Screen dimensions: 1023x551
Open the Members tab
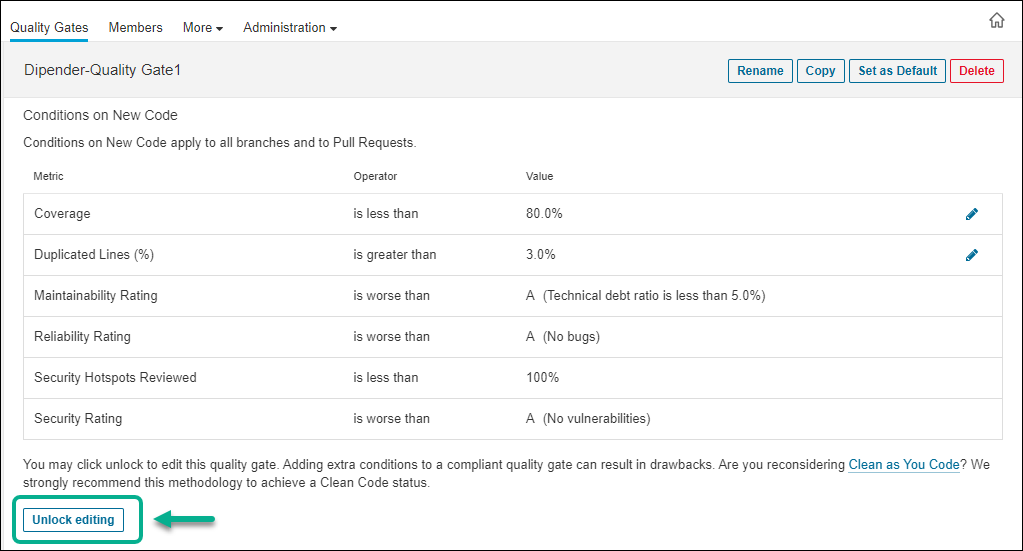[x=135, y=28]
